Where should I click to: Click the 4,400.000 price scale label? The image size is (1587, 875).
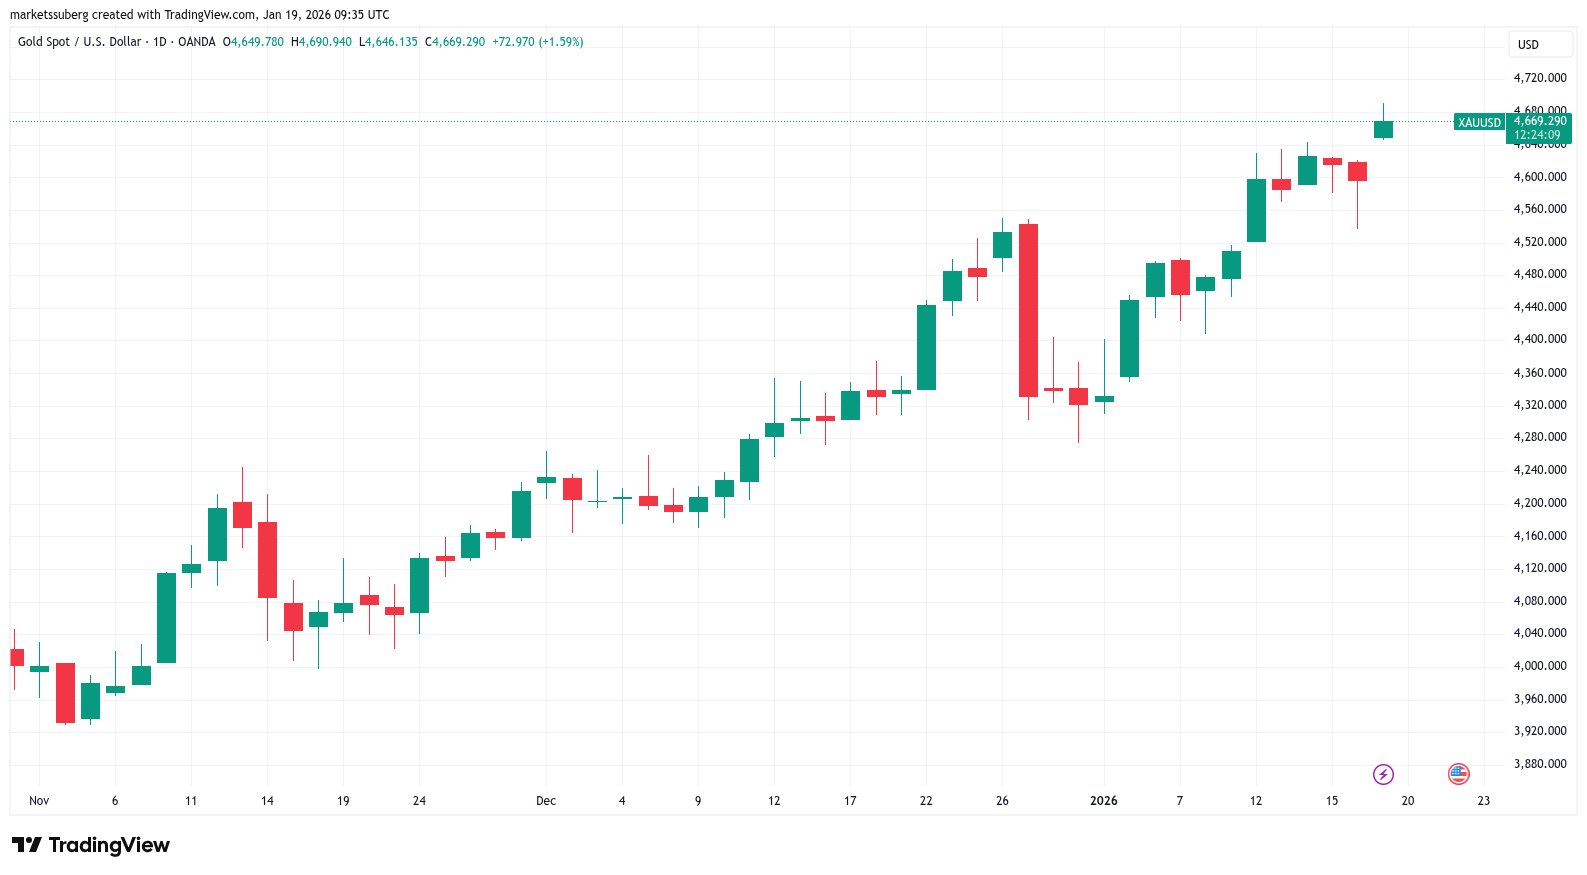[x=1540, y=339]
